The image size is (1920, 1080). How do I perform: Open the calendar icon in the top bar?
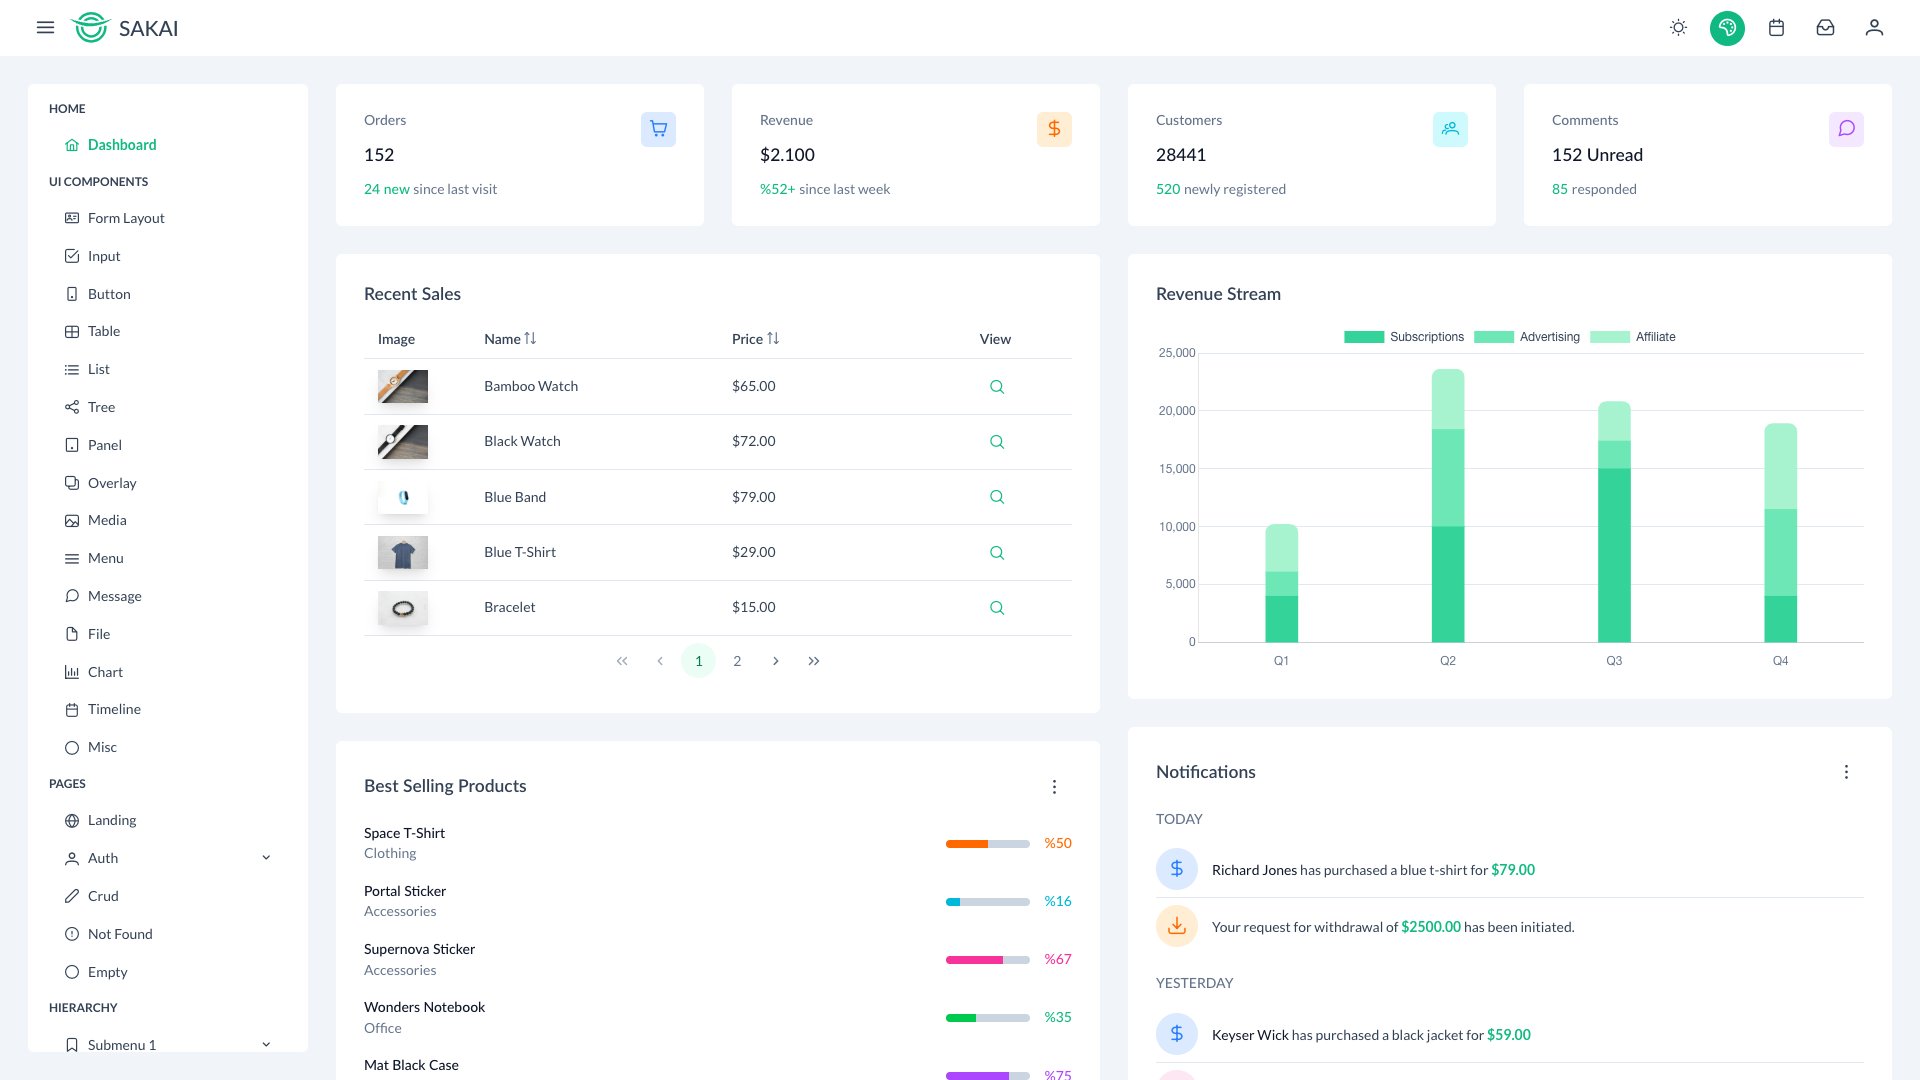coord(1777,28)
